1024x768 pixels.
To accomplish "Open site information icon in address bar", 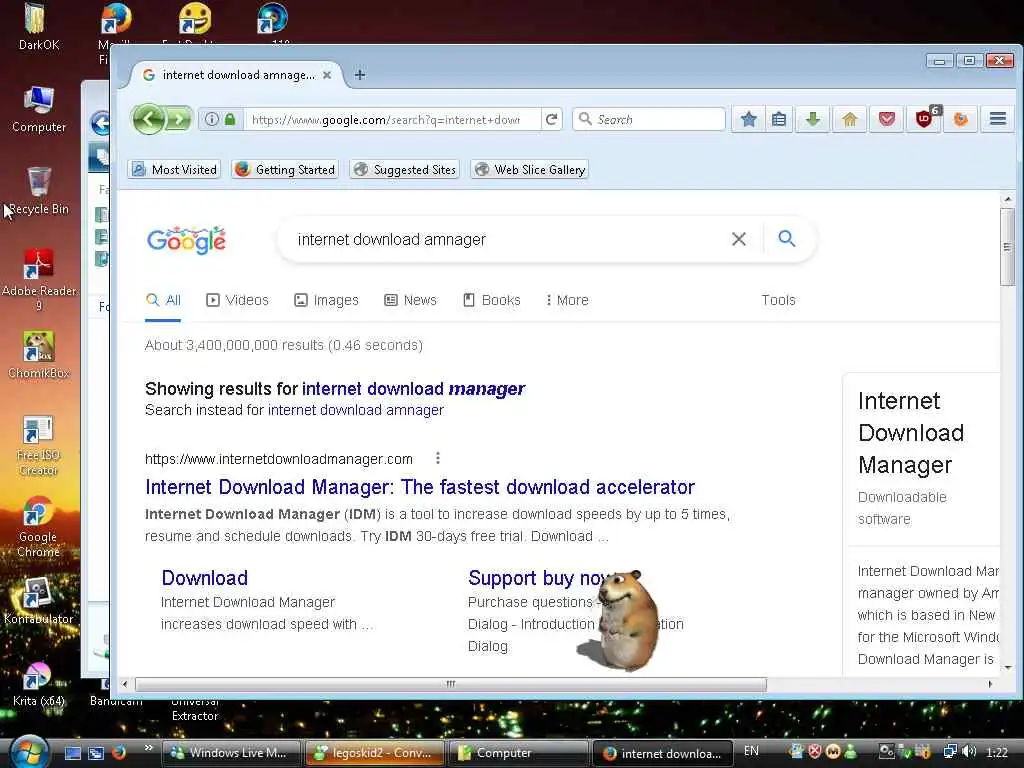I will pos(212,120).
